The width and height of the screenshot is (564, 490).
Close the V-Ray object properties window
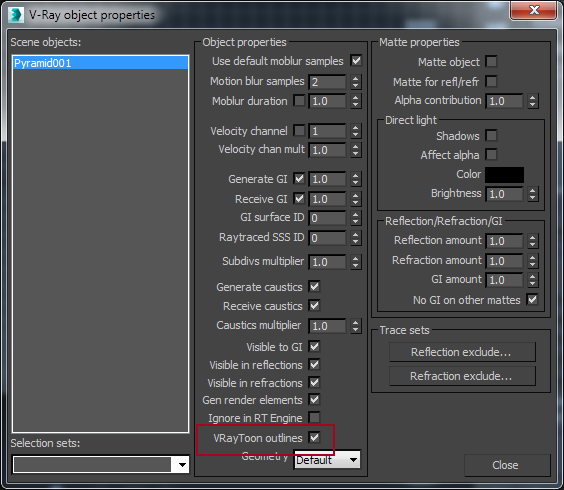click(x=533, y=10)
